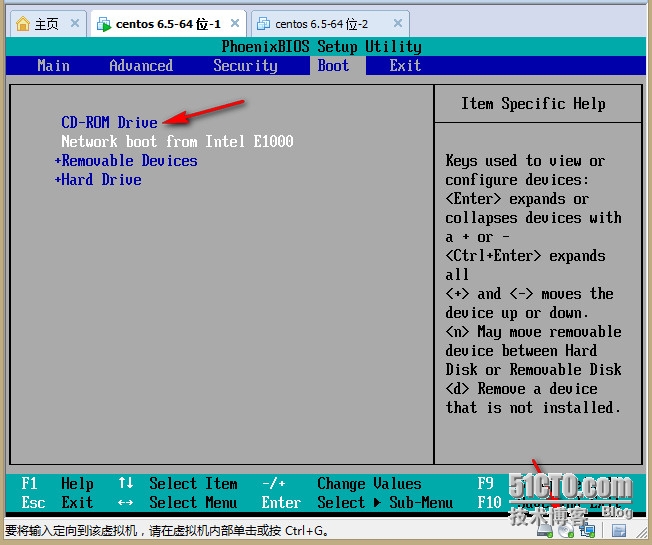
Task: Open the Main BIOS menu
Action: click(53, 66)
